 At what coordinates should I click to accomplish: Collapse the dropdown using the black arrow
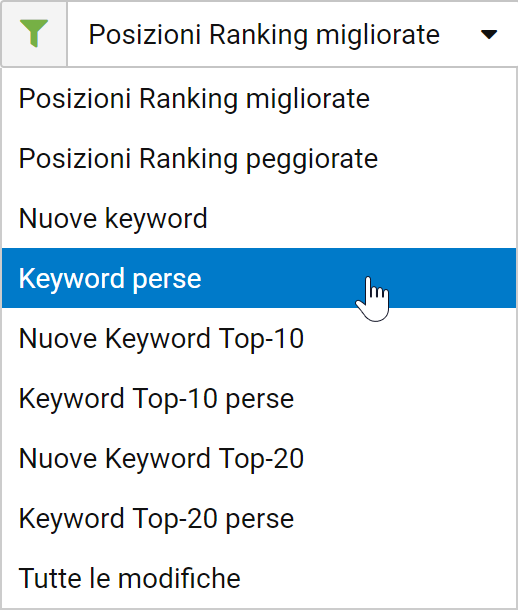(489, 35)
